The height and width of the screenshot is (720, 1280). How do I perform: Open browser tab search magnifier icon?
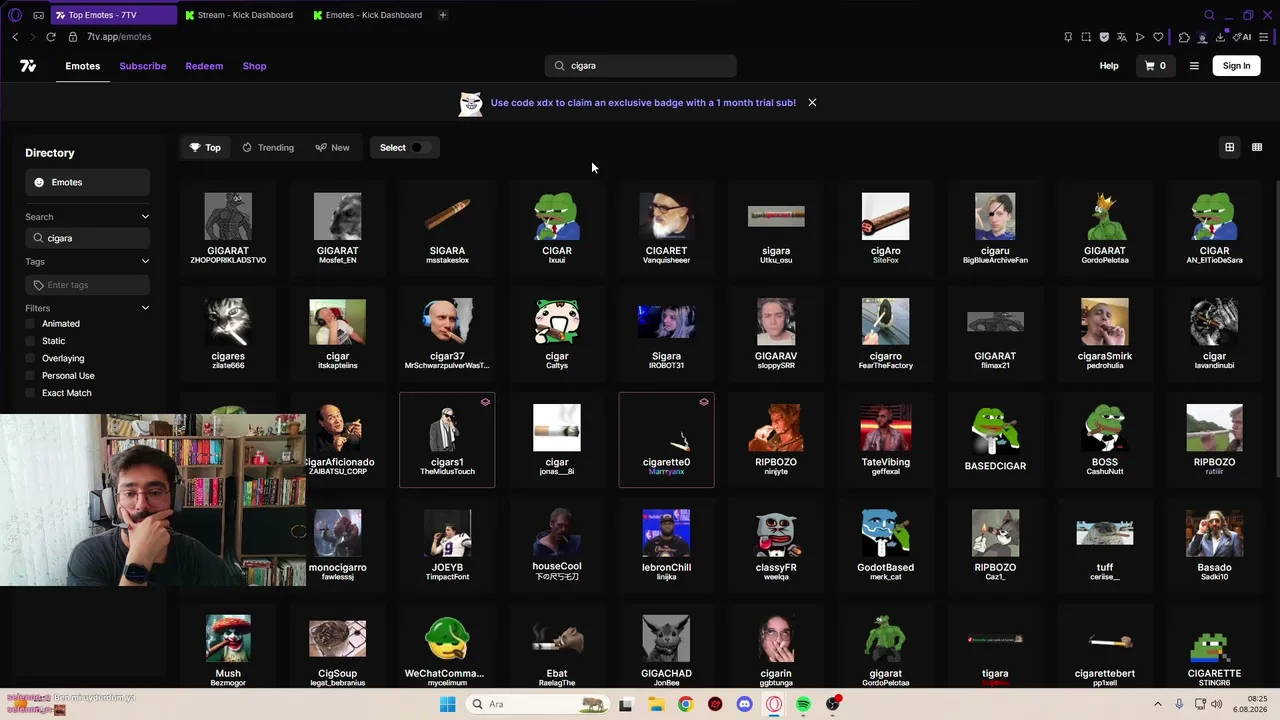pyautogui.click(x=1209, y=15)
